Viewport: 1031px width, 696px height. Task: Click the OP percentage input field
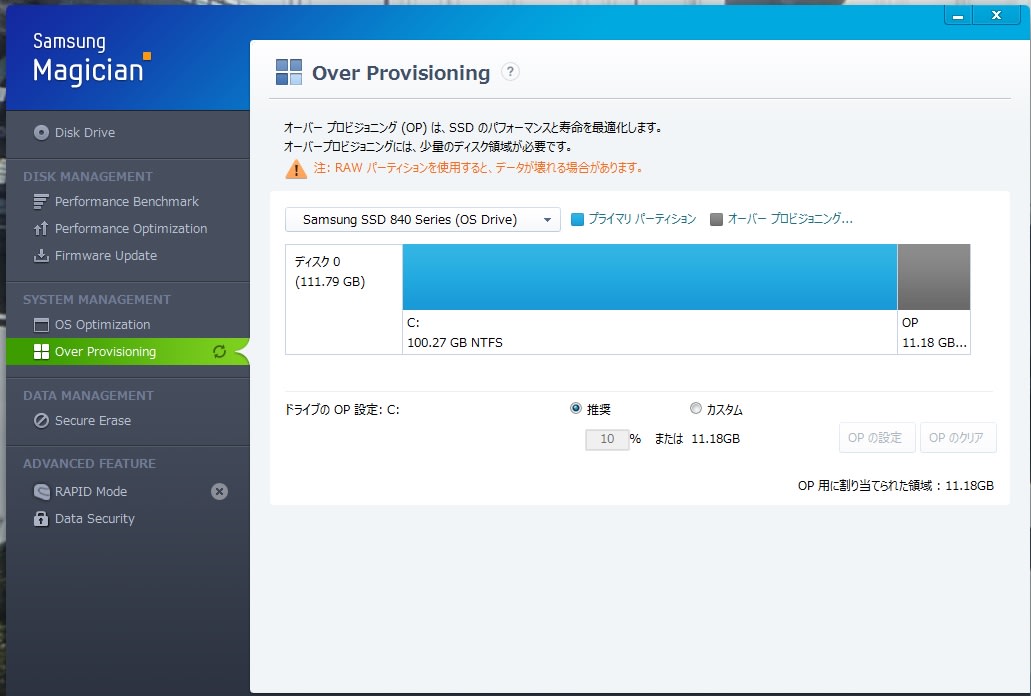(x=607, y=439)
